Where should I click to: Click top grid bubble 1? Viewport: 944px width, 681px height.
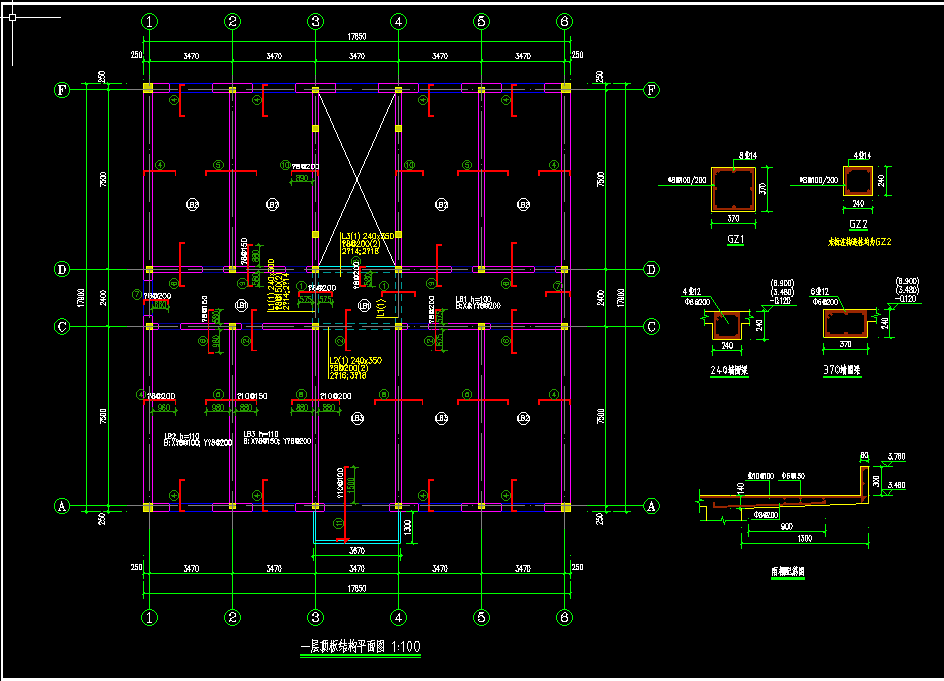point(149,22)
